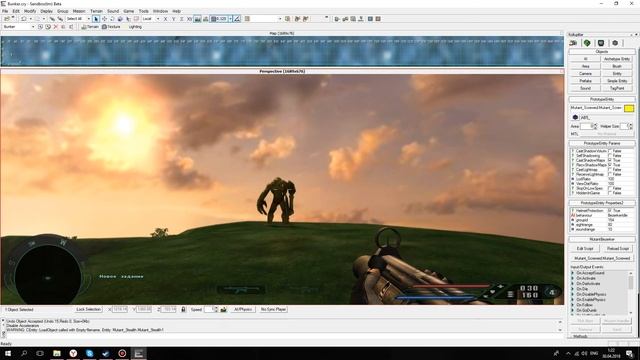Screen dimensions: 640x360
Task: Toggle the CastShadowVolume checkbox
Action: click(x=610, y=151)
